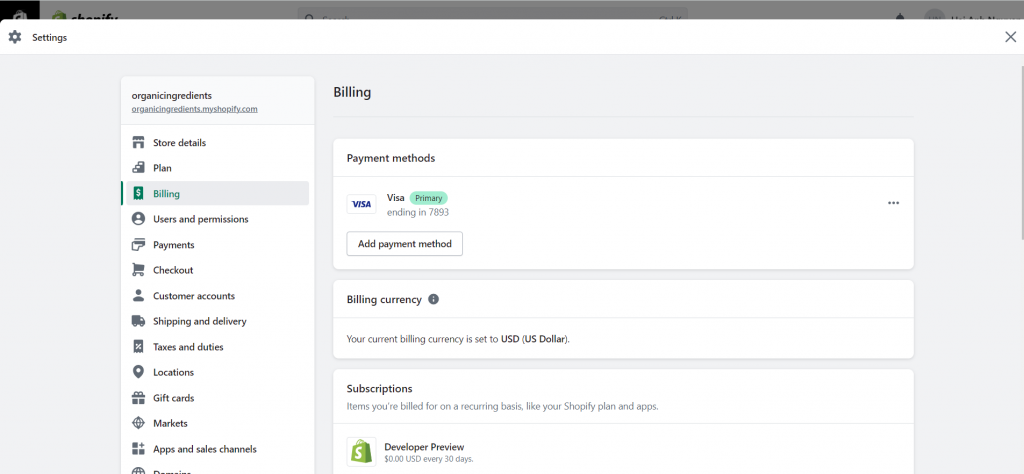Click the Plan icon in sidebar
Image resolution: width=1024 pixels, height=474 pixels.
tap(138, 168)
